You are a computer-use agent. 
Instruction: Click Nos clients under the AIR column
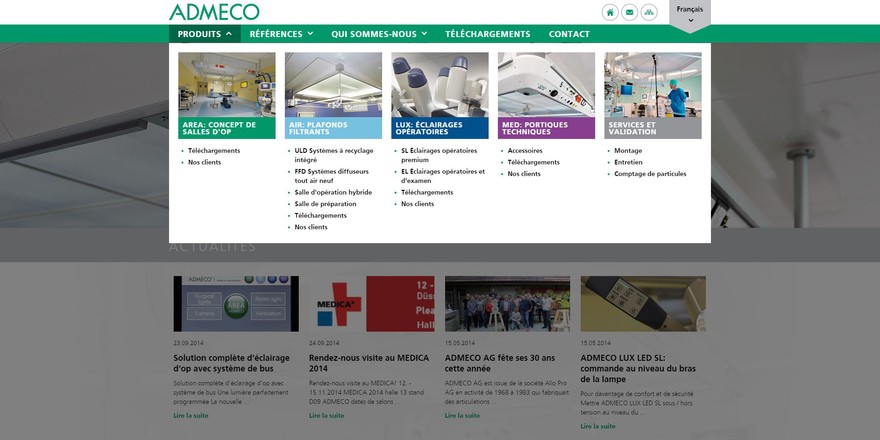[x=311, y=227]
